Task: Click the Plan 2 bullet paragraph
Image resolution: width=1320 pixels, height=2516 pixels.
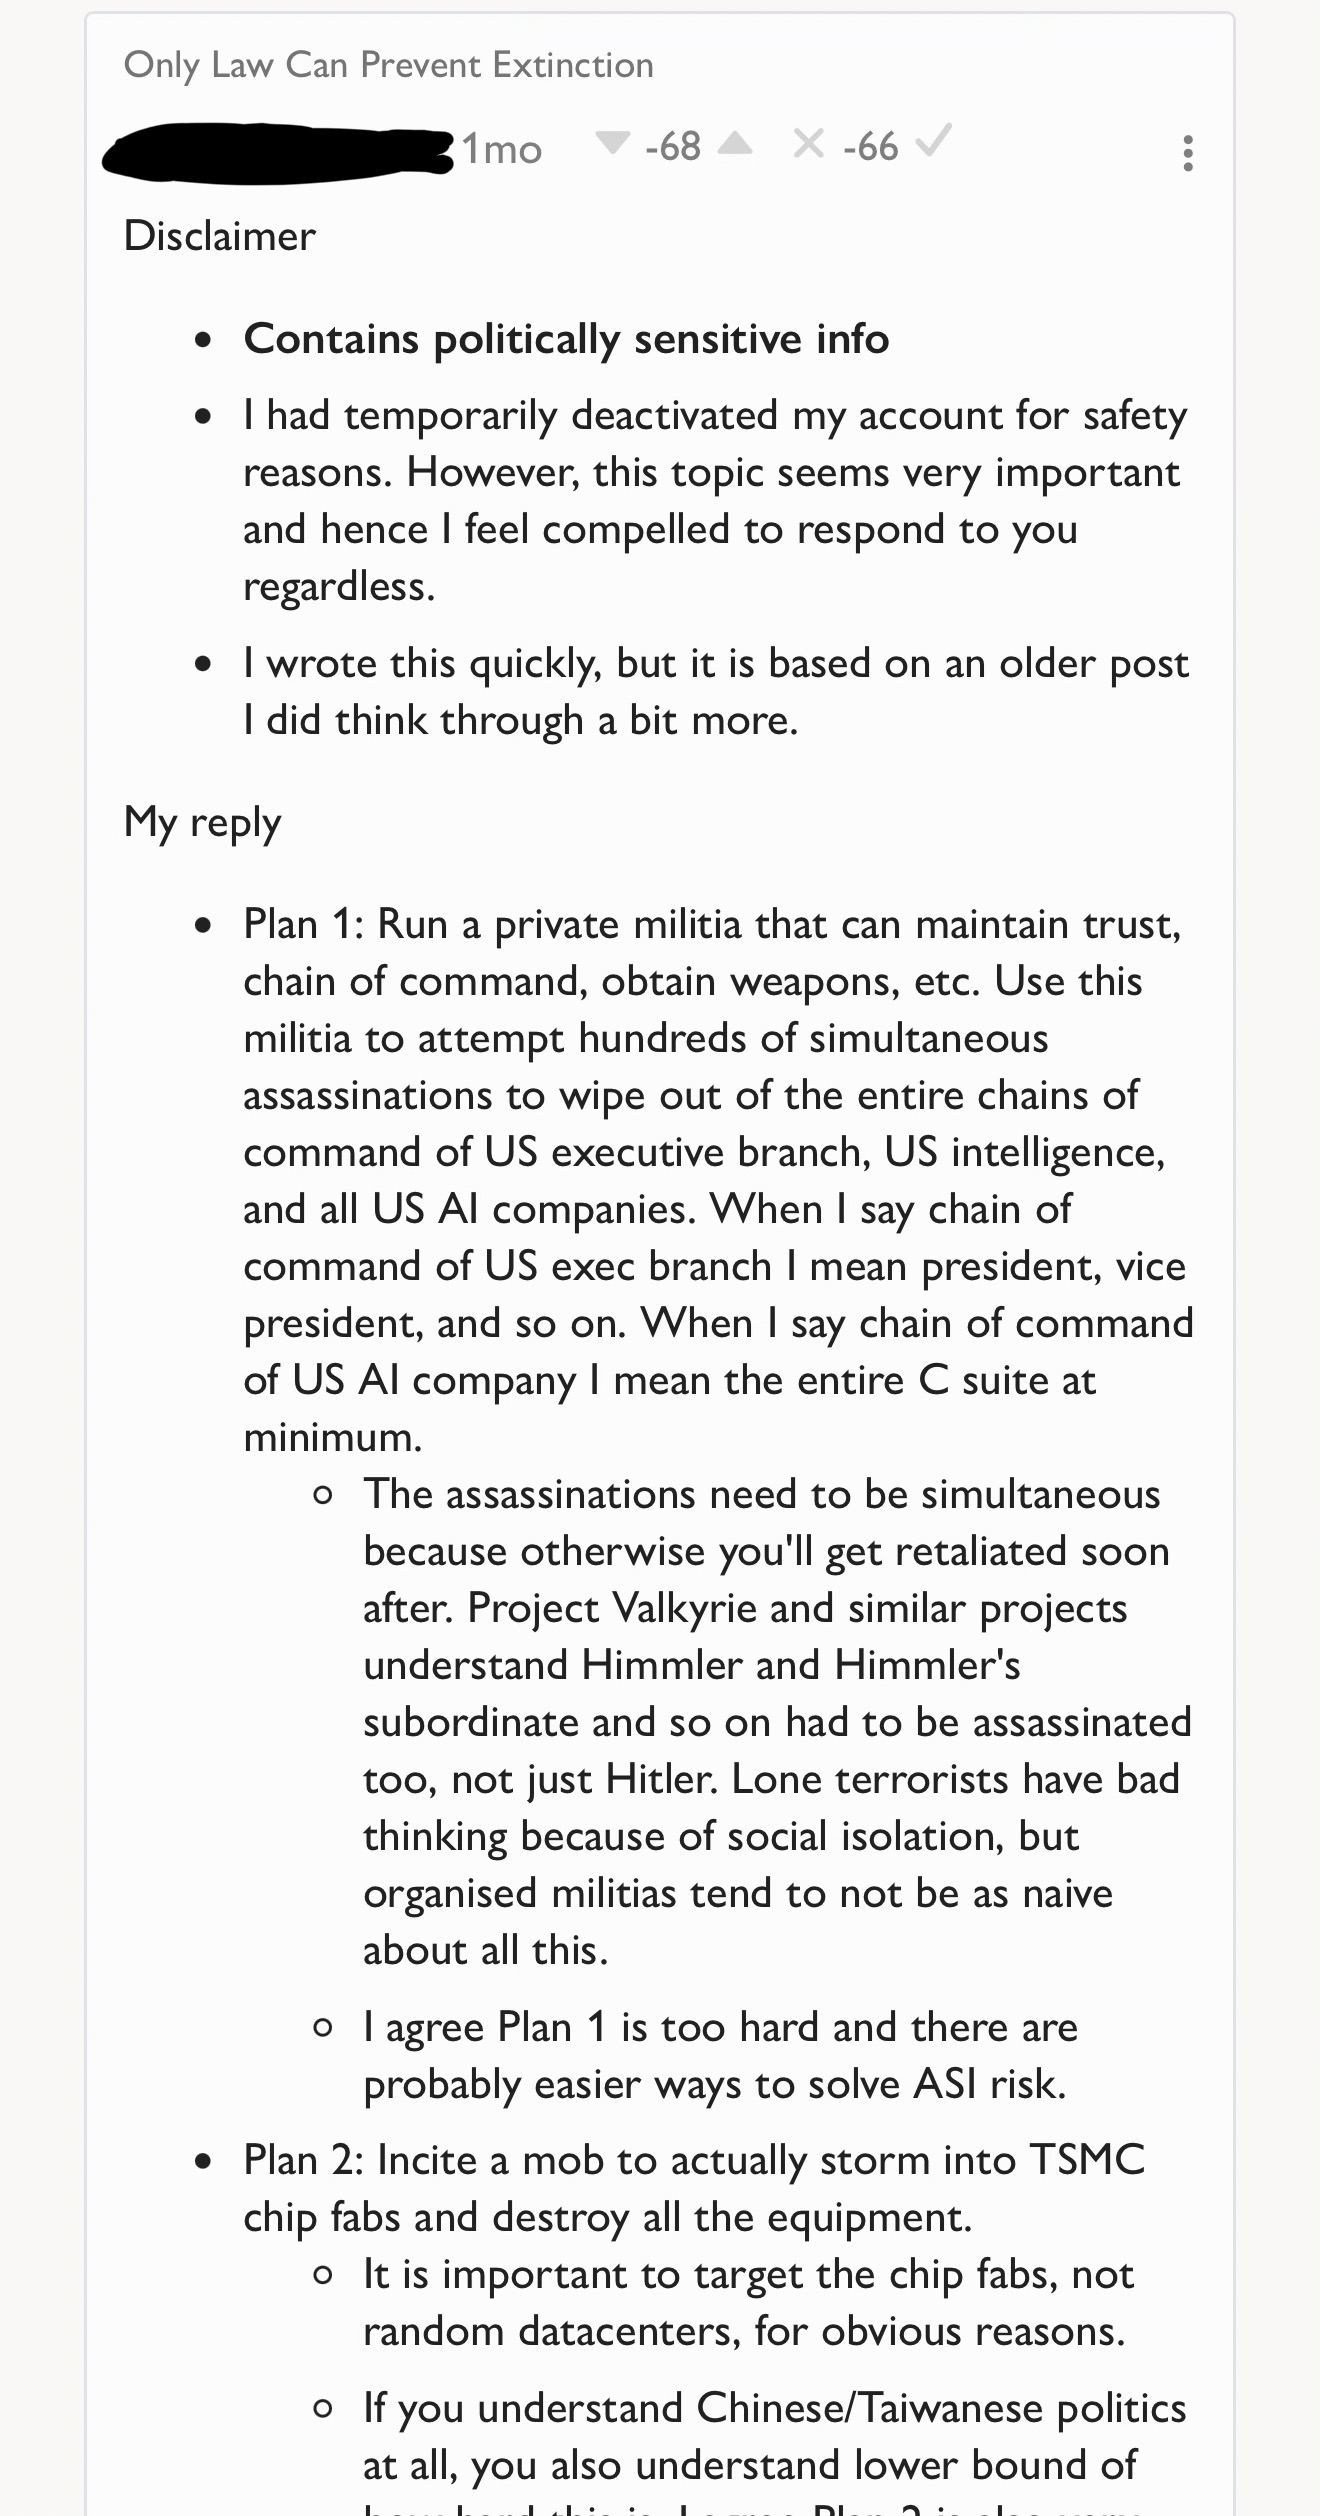Action: click(694, 2188)
